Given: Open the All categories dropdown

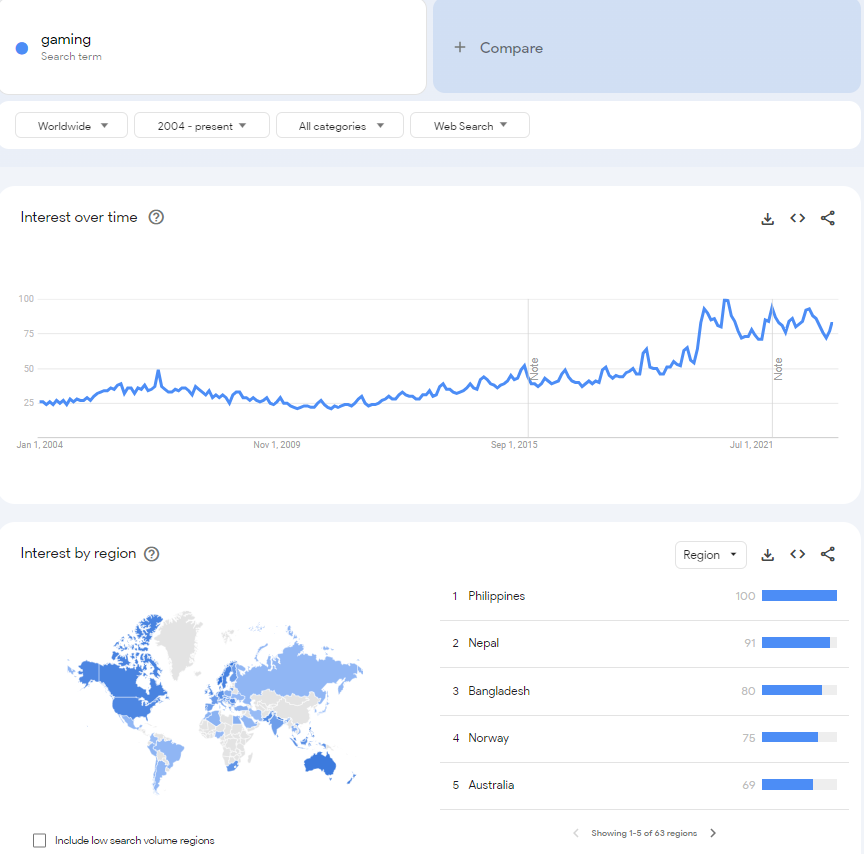Looking at the screenshot, I should tap(340, 126).
